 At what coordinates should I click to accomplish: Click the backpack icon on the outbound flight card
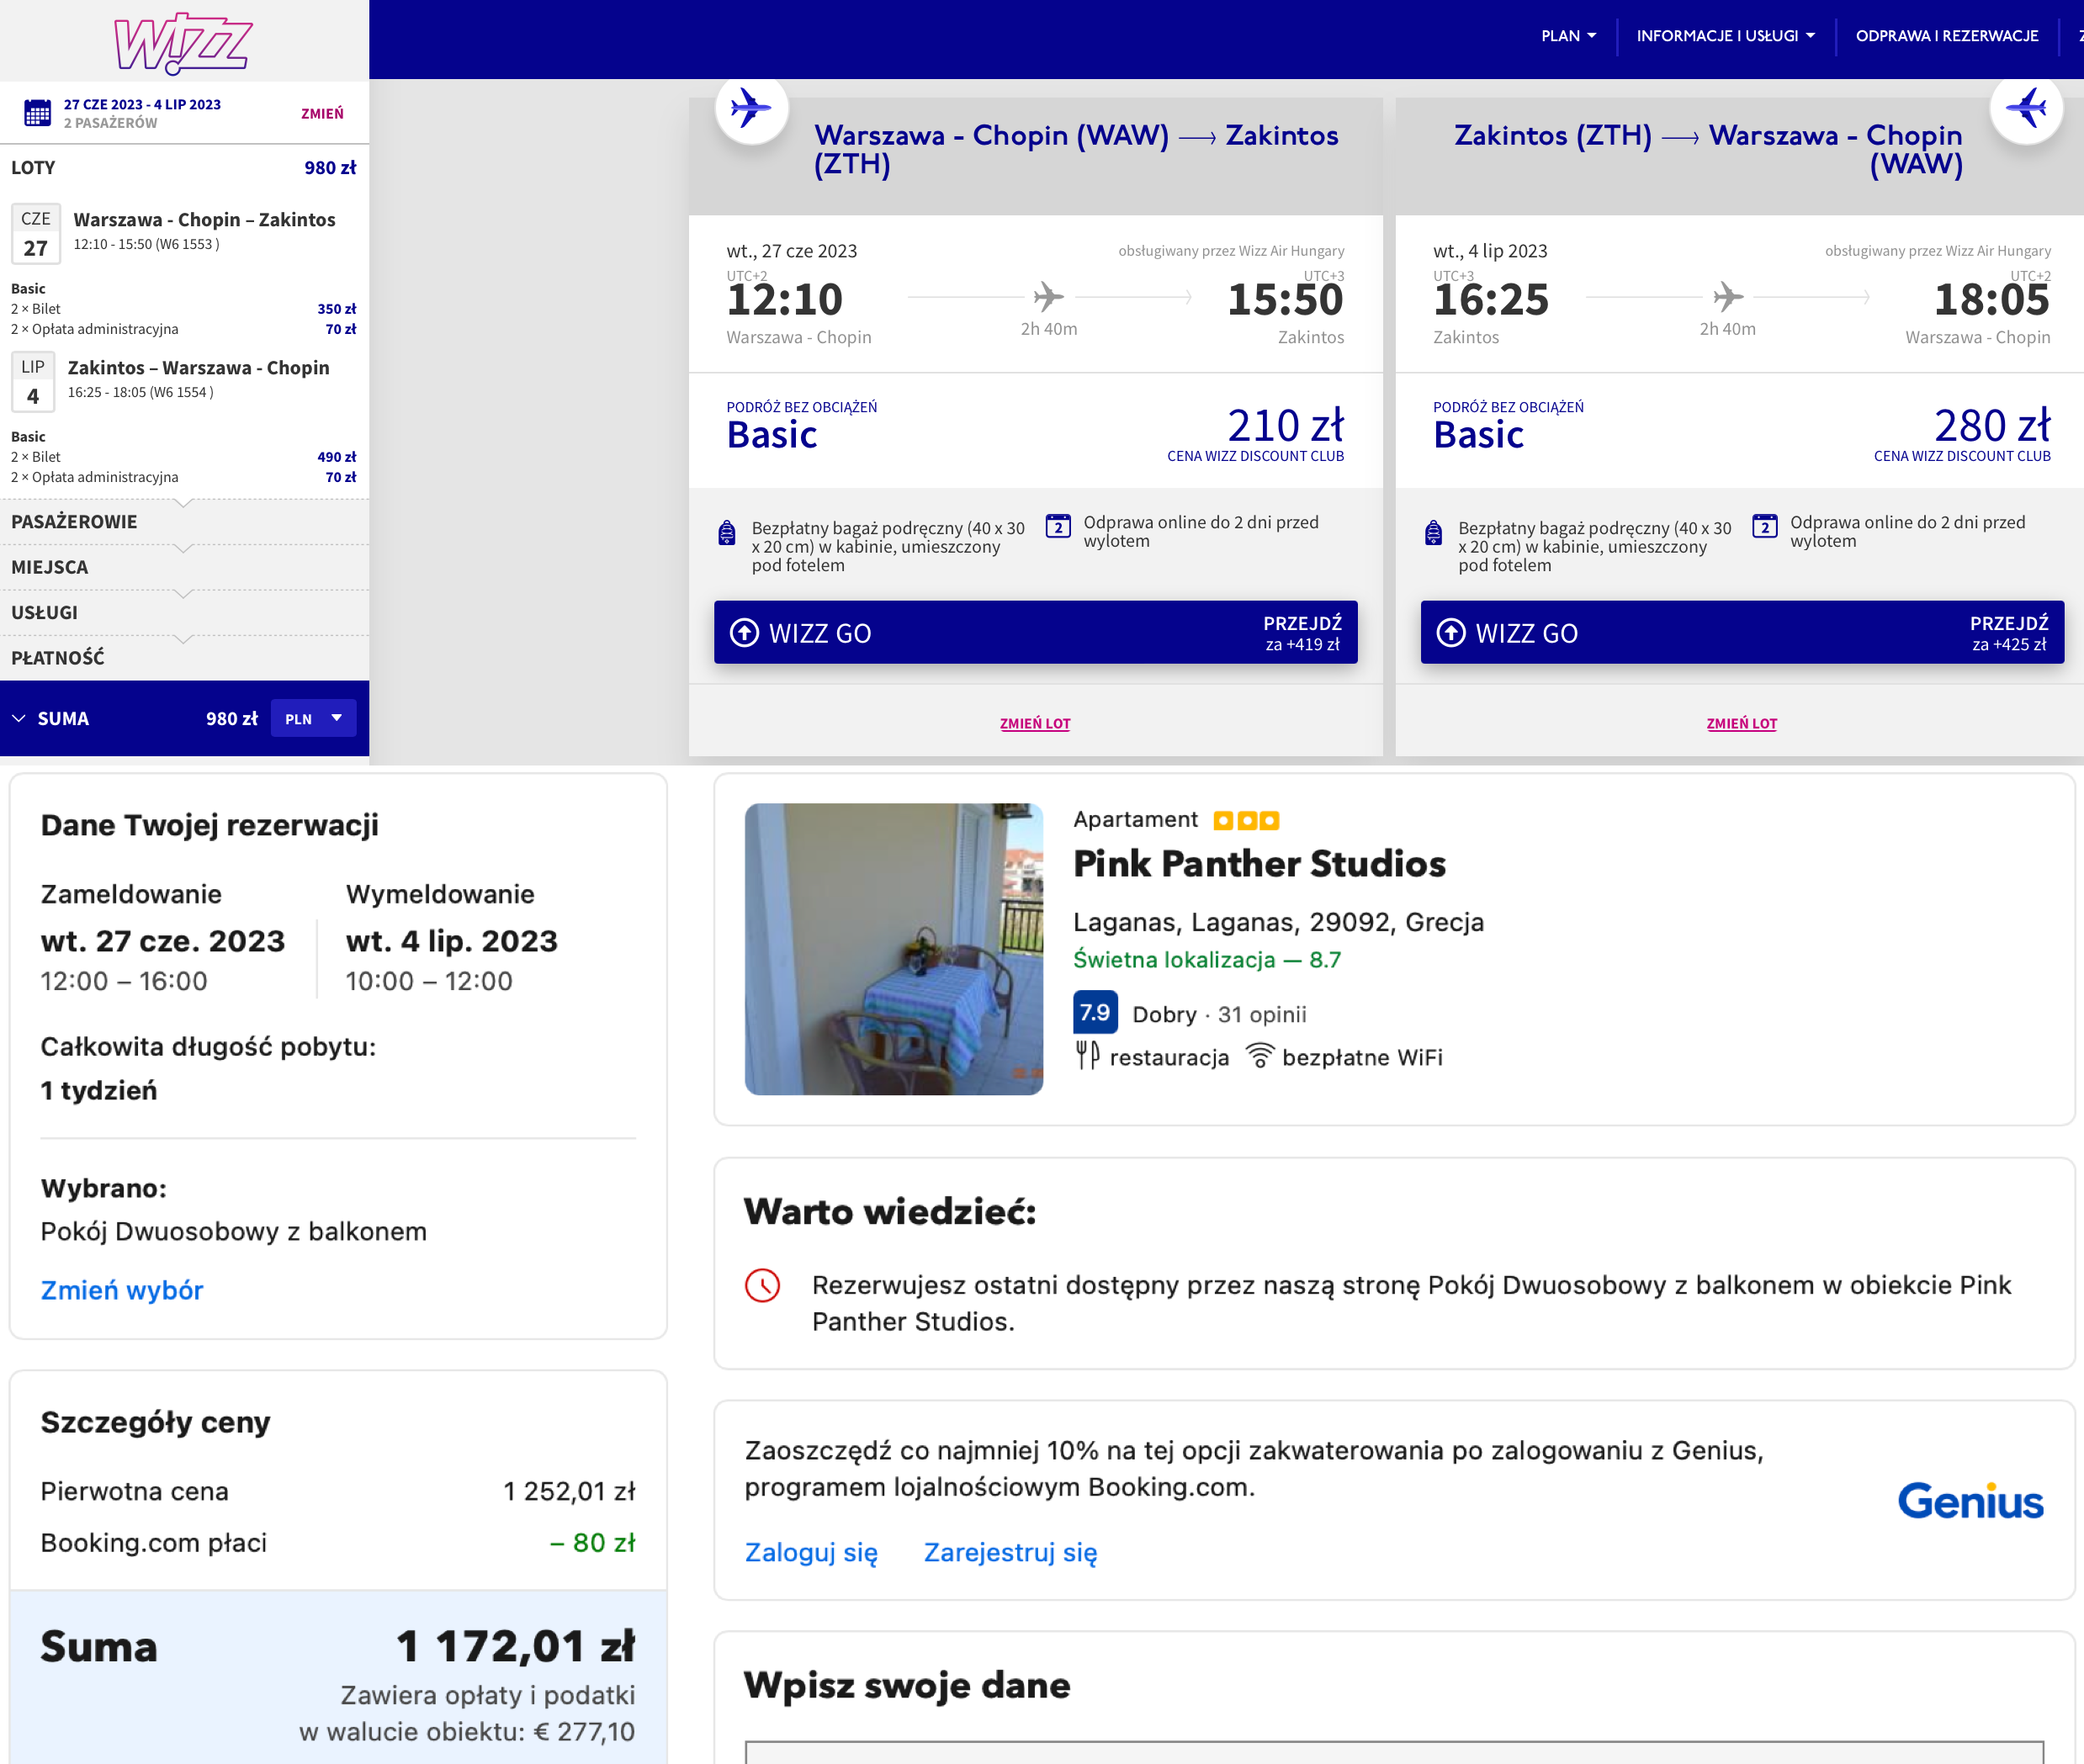pyautogui.click(x=727, y=533)
